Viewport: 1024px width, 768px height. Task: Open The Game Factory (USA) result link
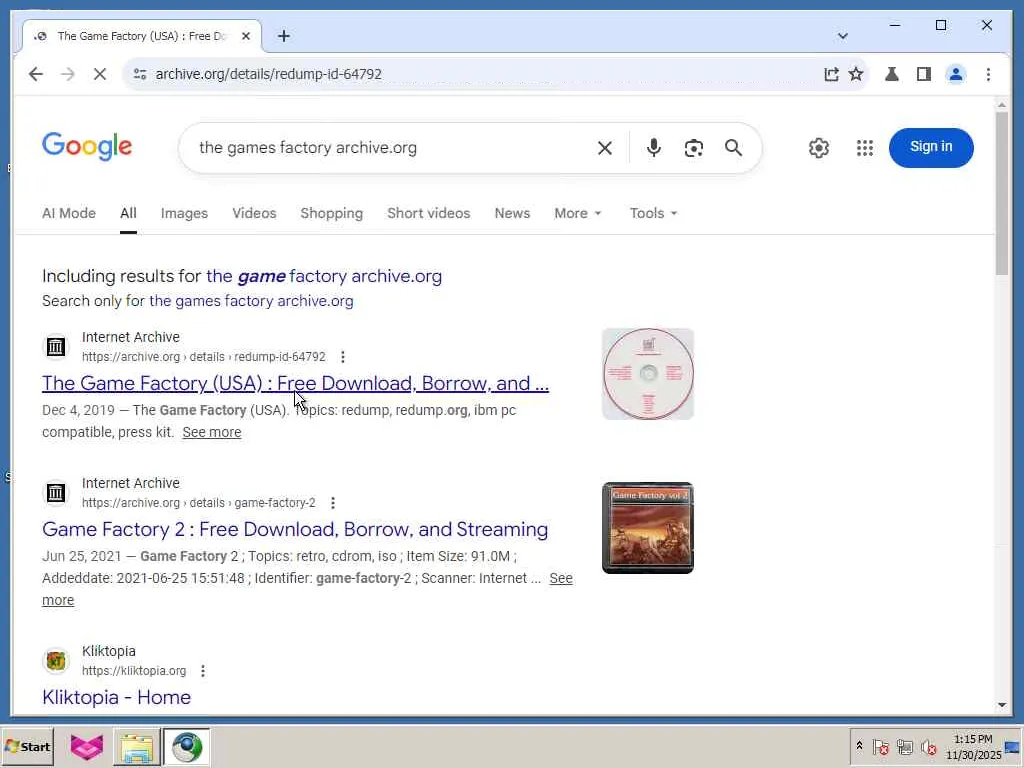point(295,383)
